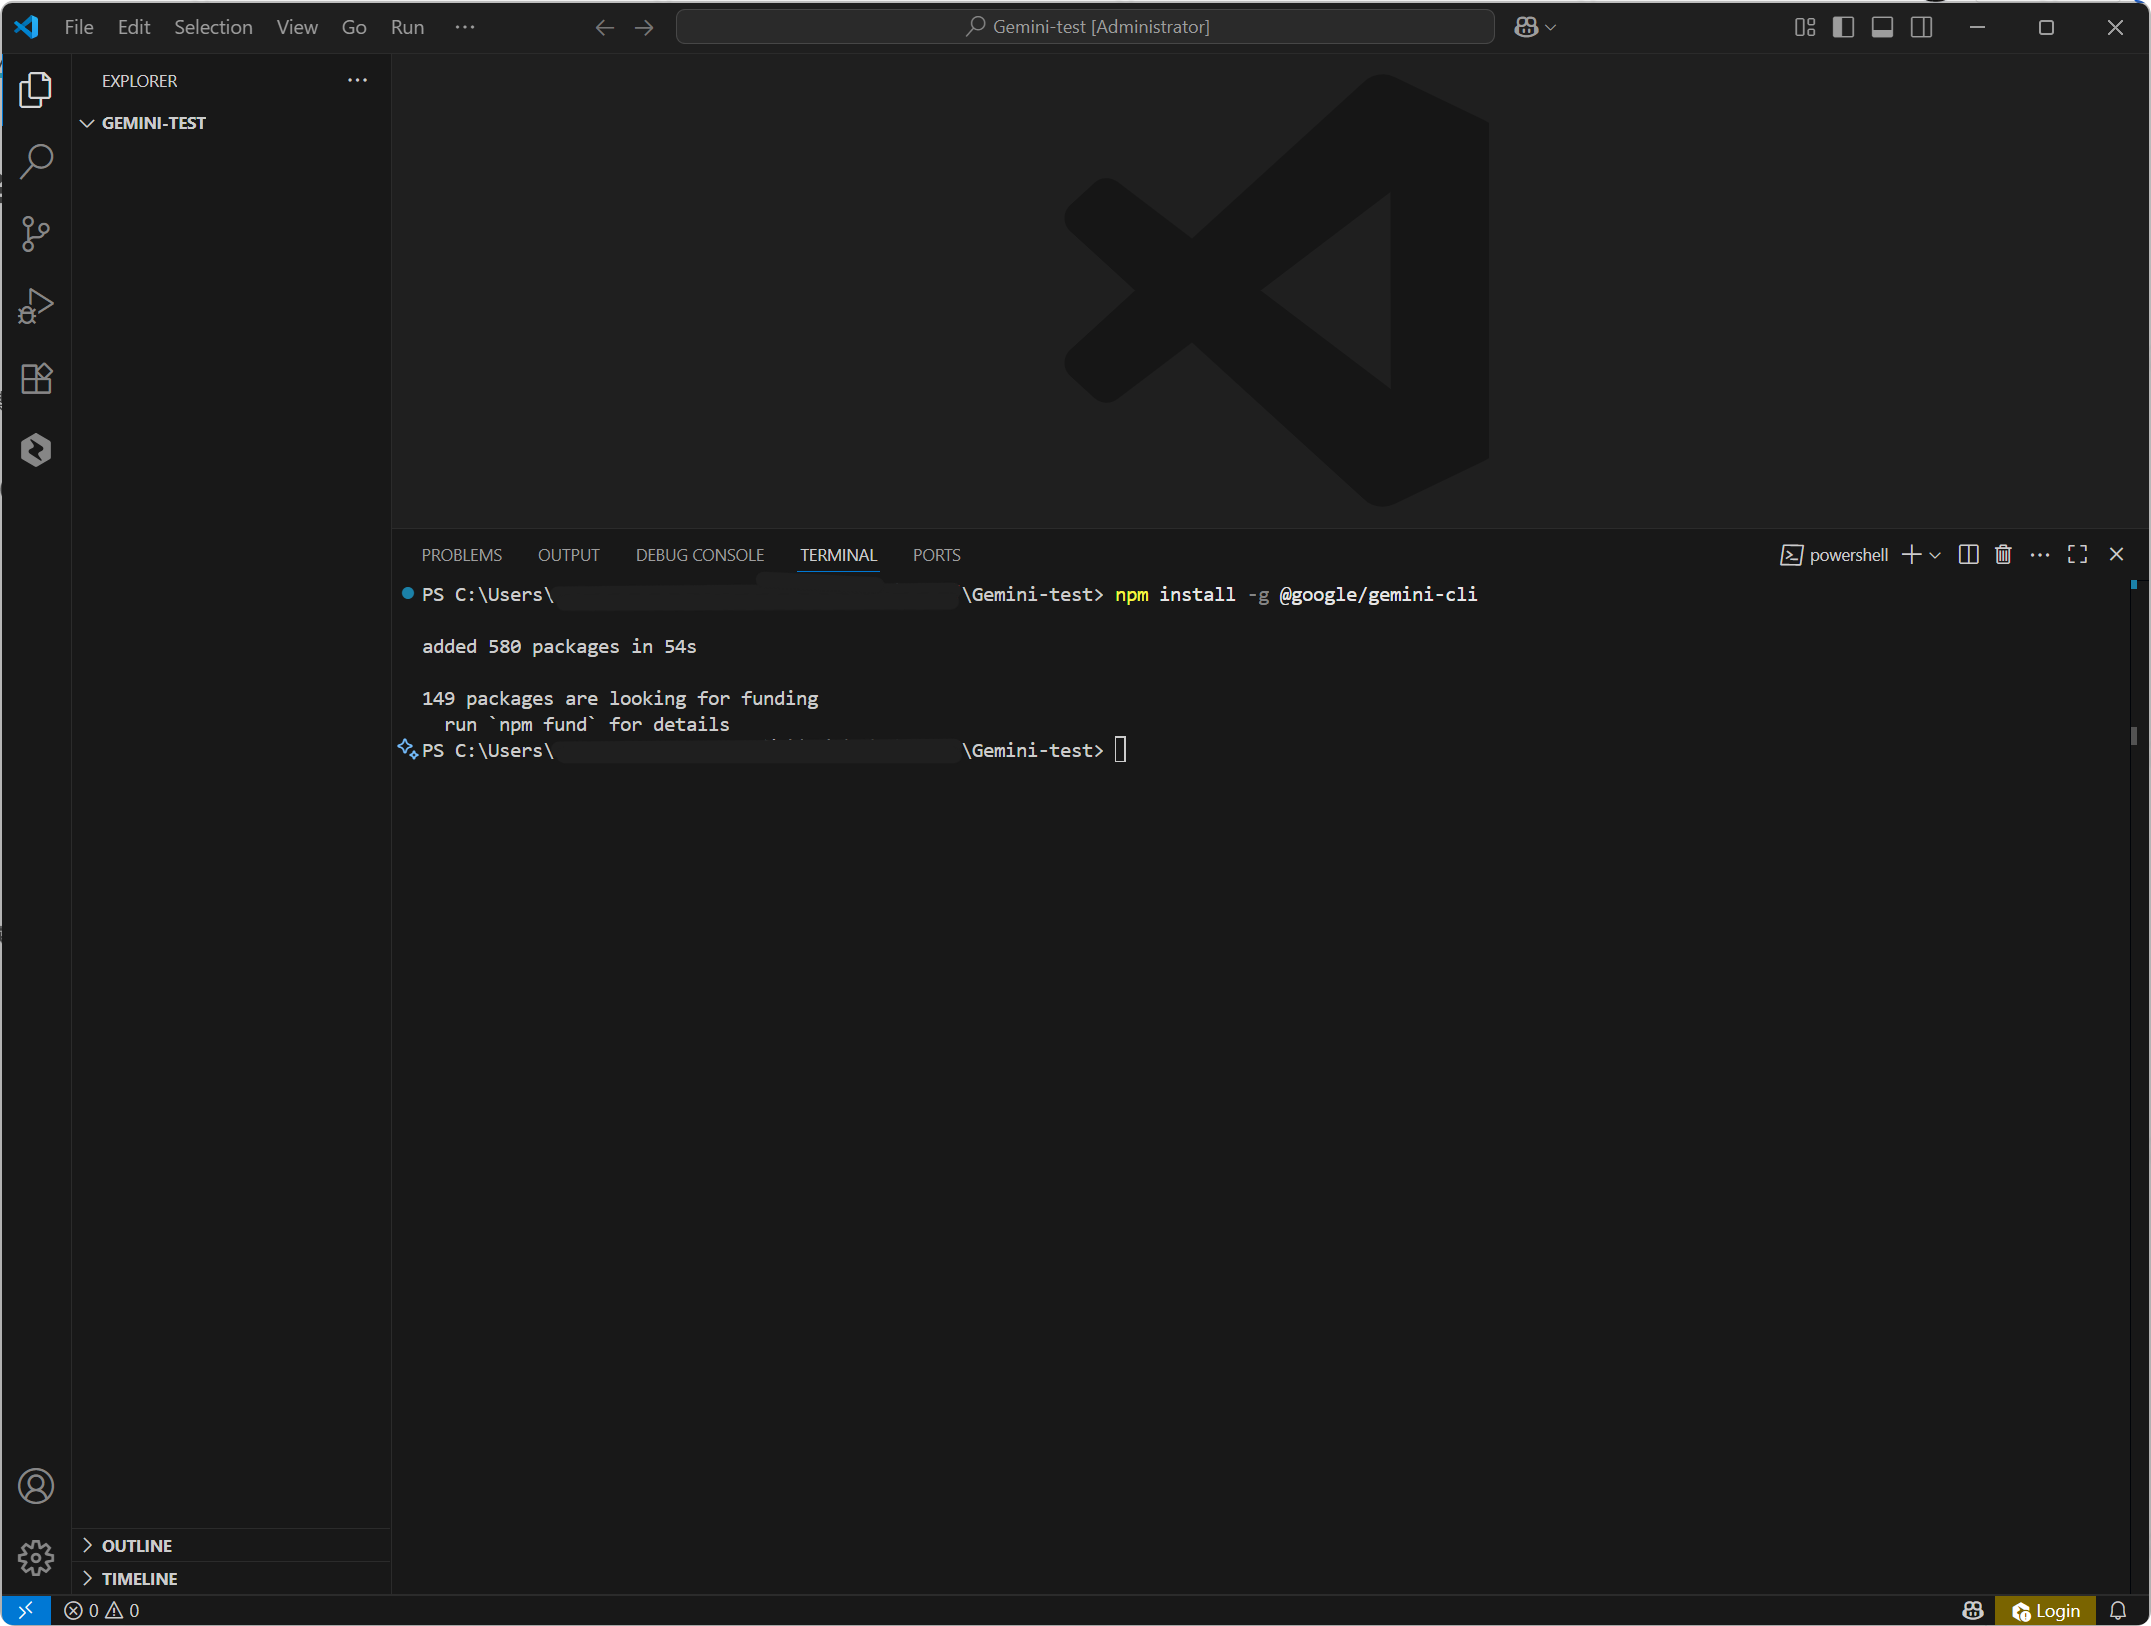Toggle the secondary side bar layout button
This screenshot has width=2151, height=1626.
tap(1921, 27)
